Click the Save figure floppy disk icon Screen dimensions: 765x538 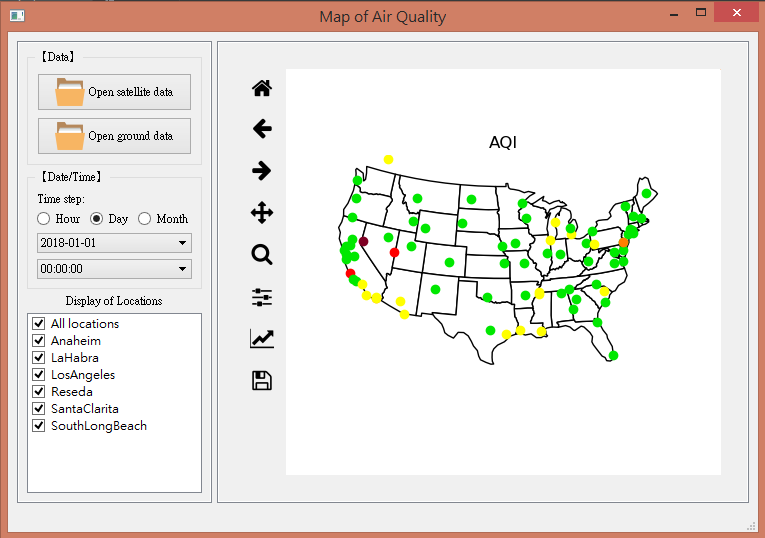click(x=262, y=381)
